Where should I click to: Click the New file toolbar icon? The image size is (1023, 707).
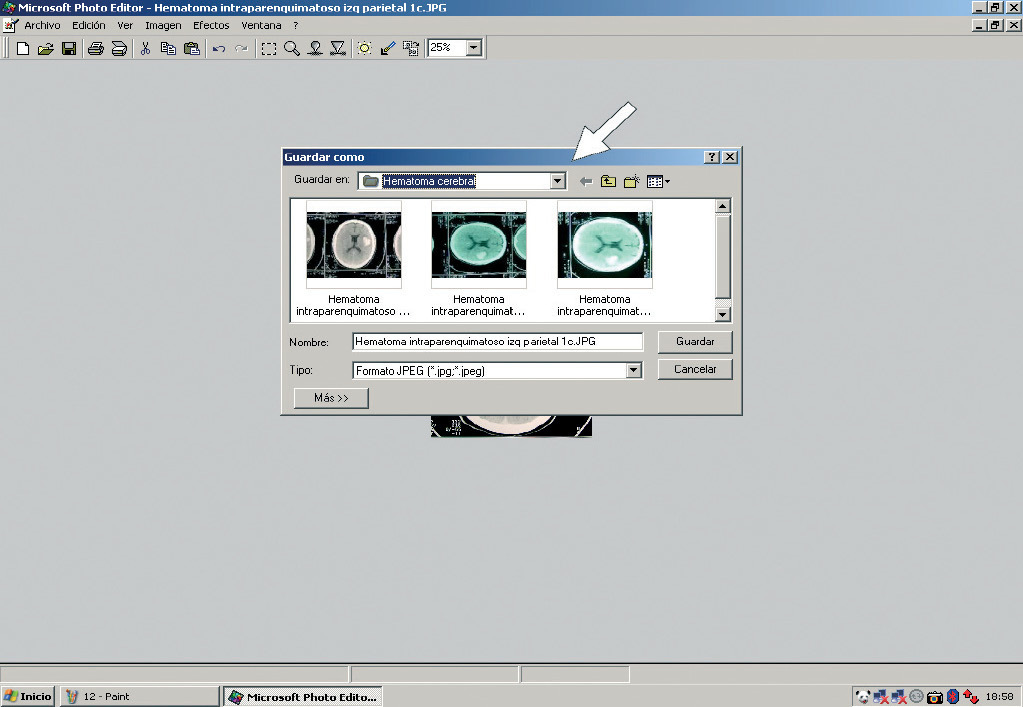tap(22, 48)
